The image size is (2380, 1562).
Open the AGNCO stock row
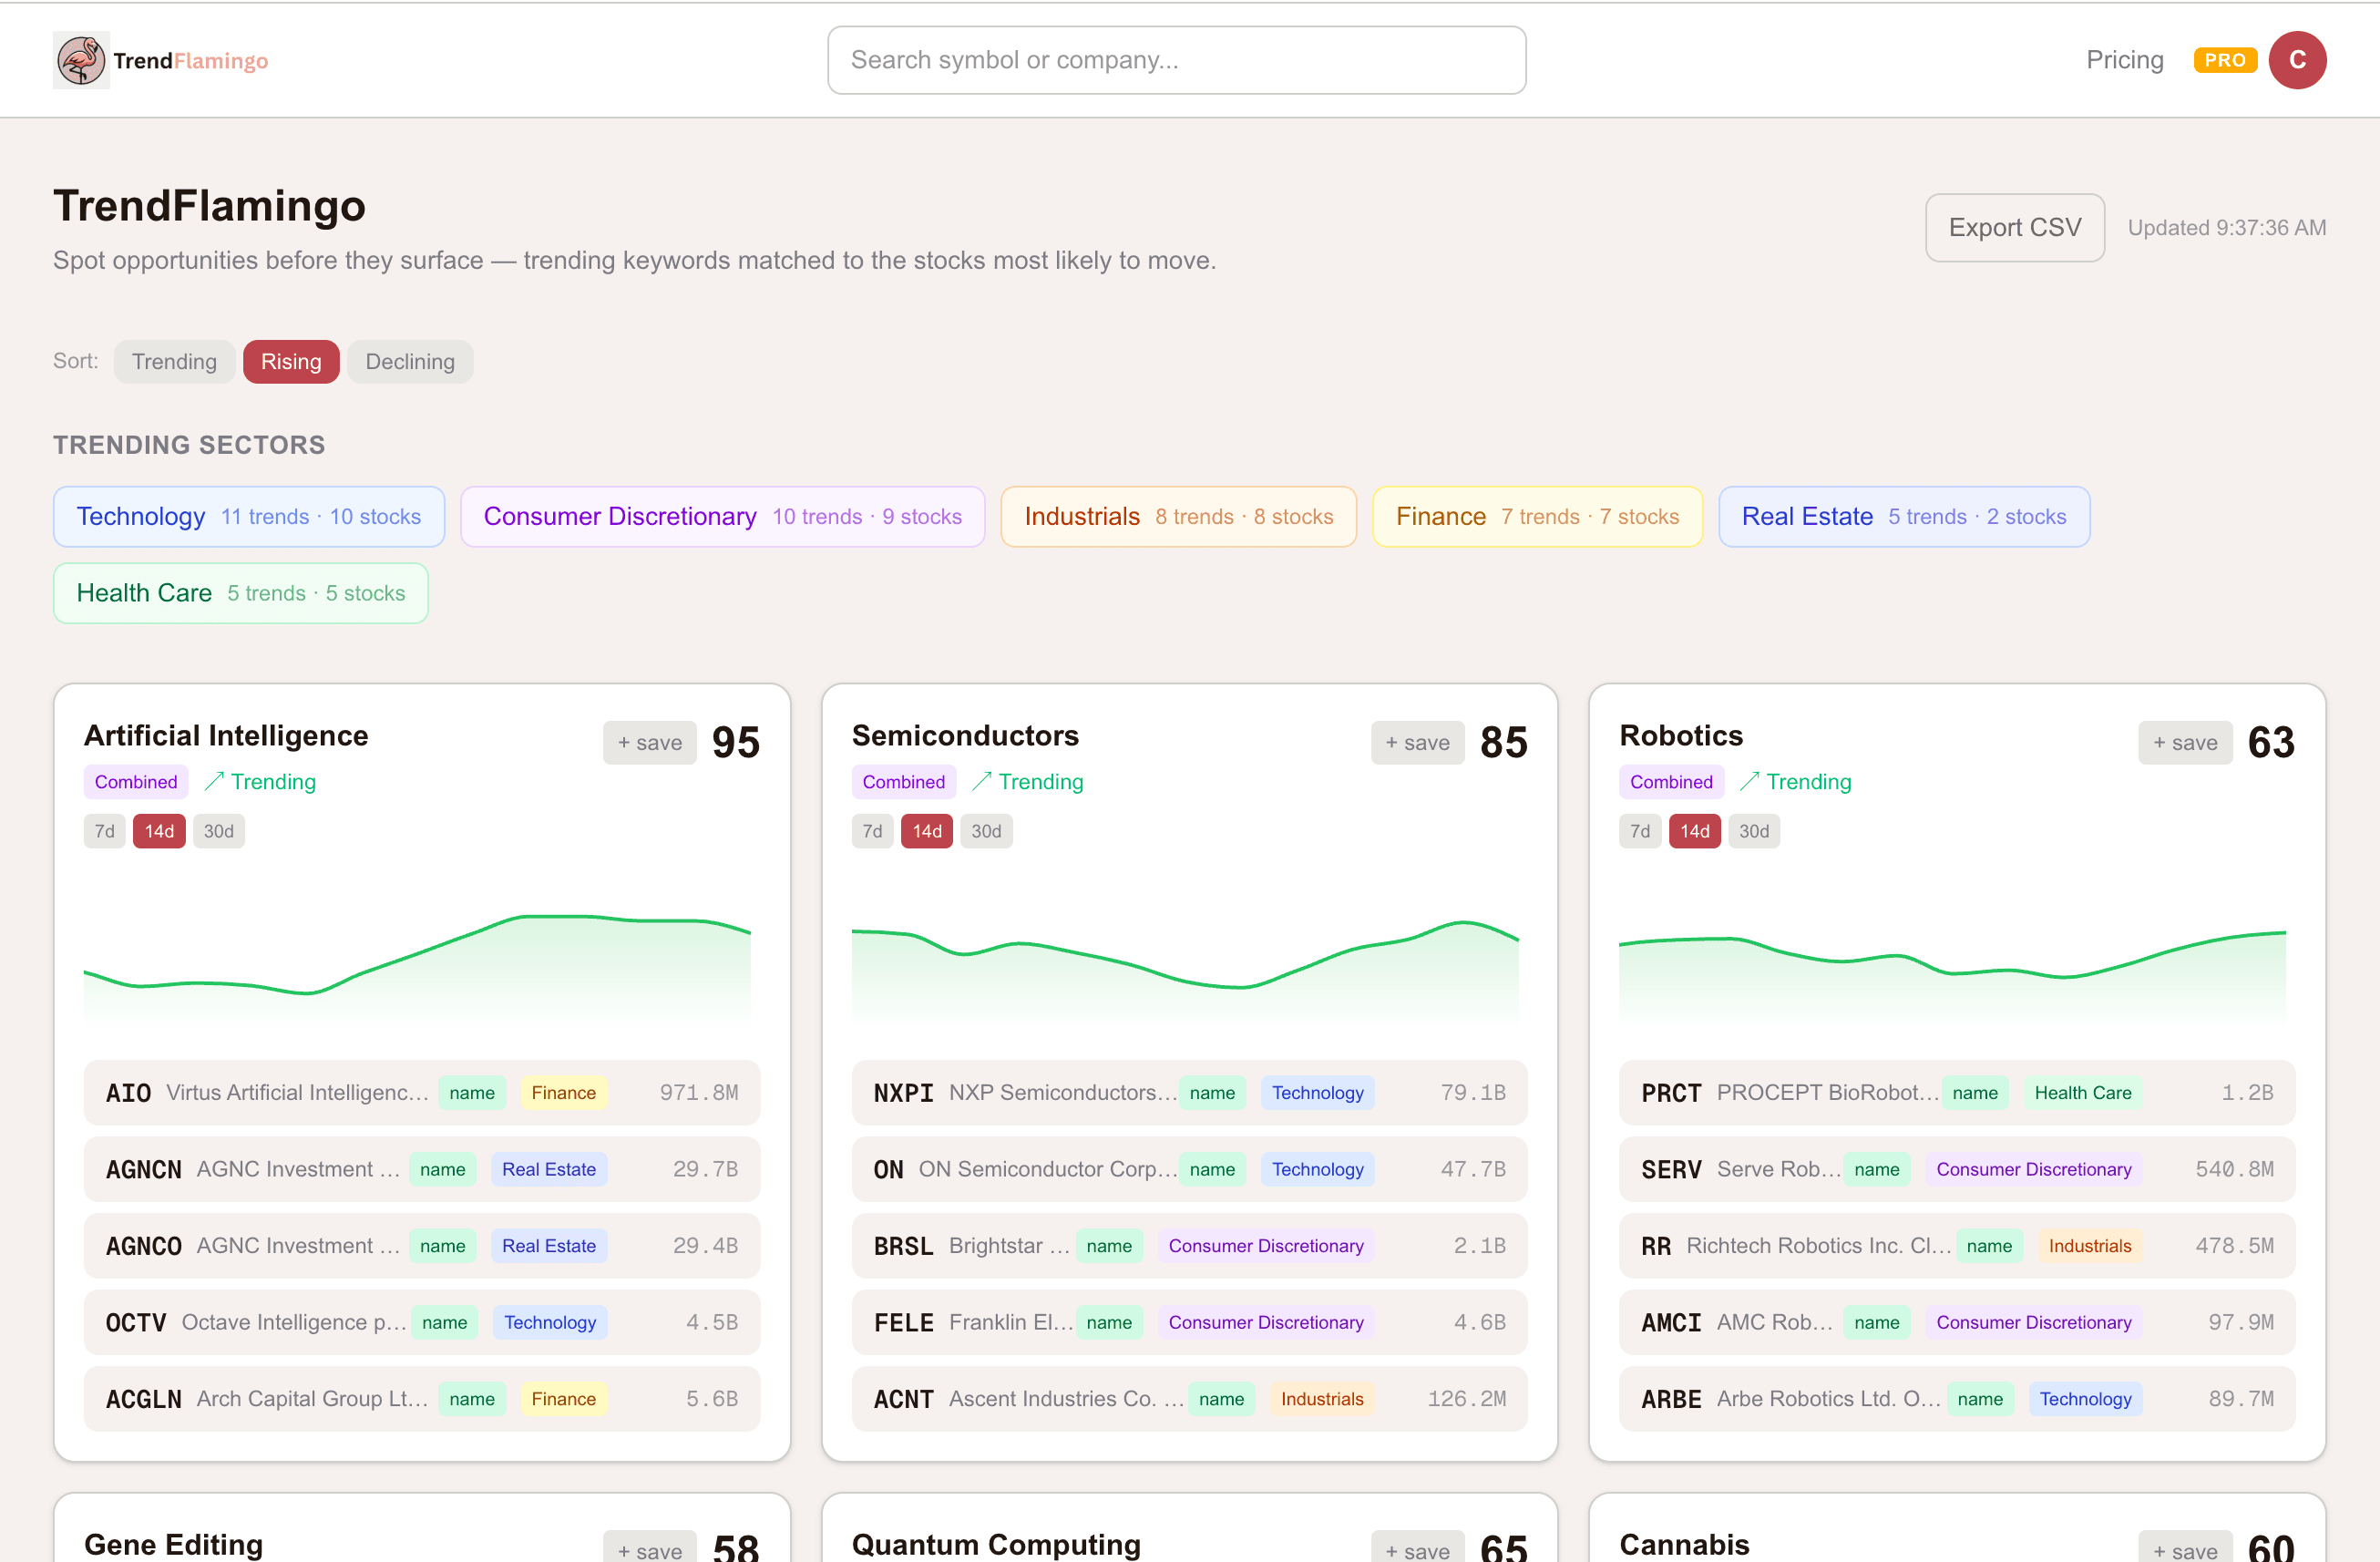tap(422, 1245)
